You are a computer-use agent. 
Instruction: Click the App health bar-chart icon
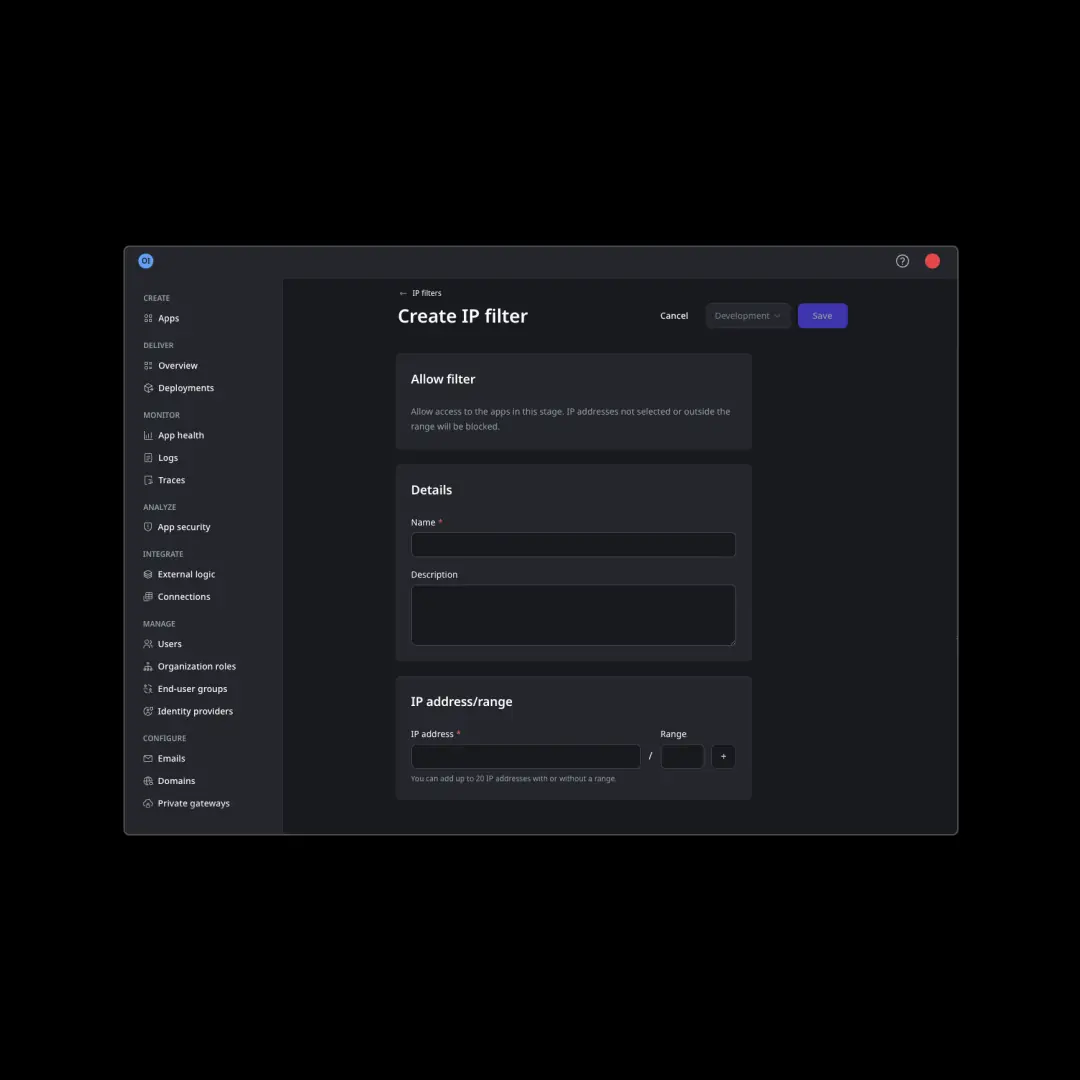pos(147,435)
